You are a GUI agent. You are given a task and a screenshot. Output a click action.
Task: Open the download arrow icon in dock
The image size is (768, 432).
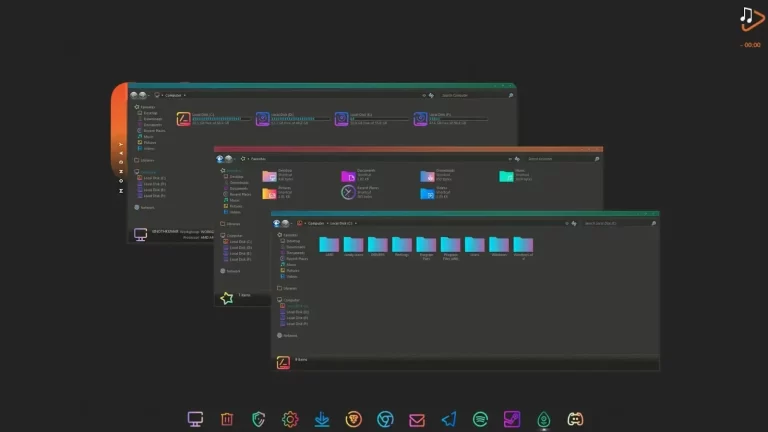point(322,419)
